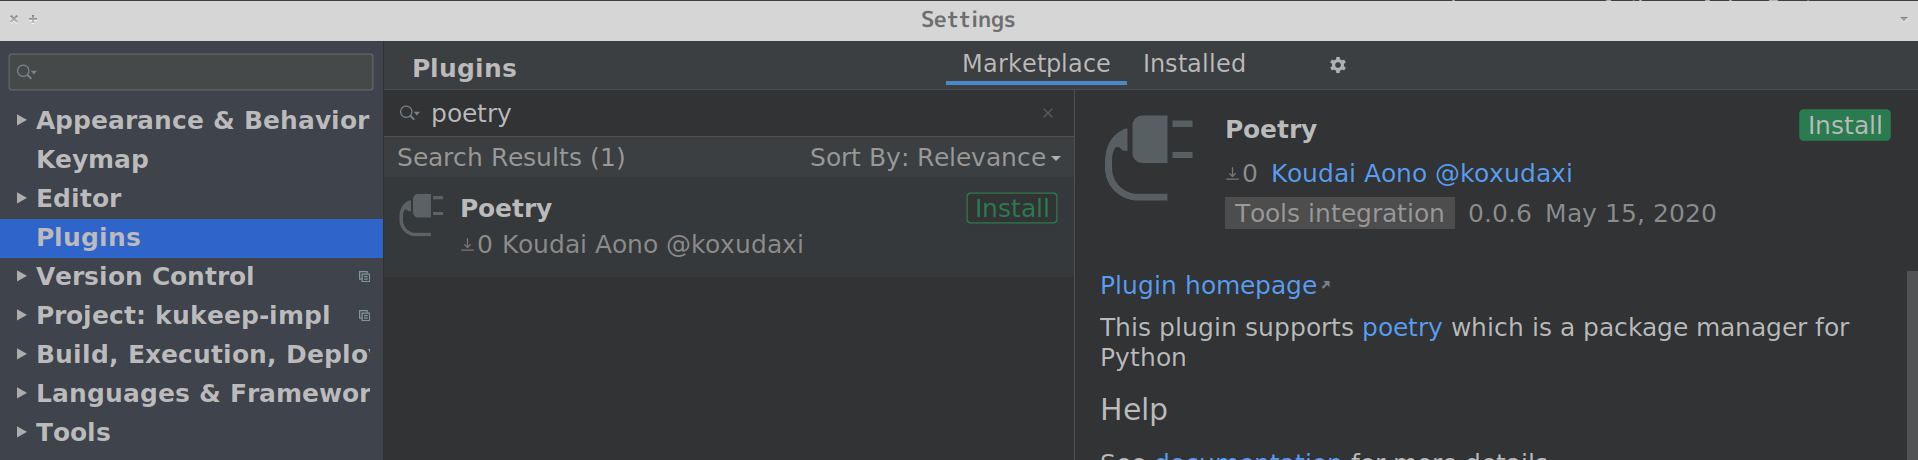Open the Koudai Aono @koxudaxi vendor link
Screen dimensions: 1918x460
tap(1421, 174)
